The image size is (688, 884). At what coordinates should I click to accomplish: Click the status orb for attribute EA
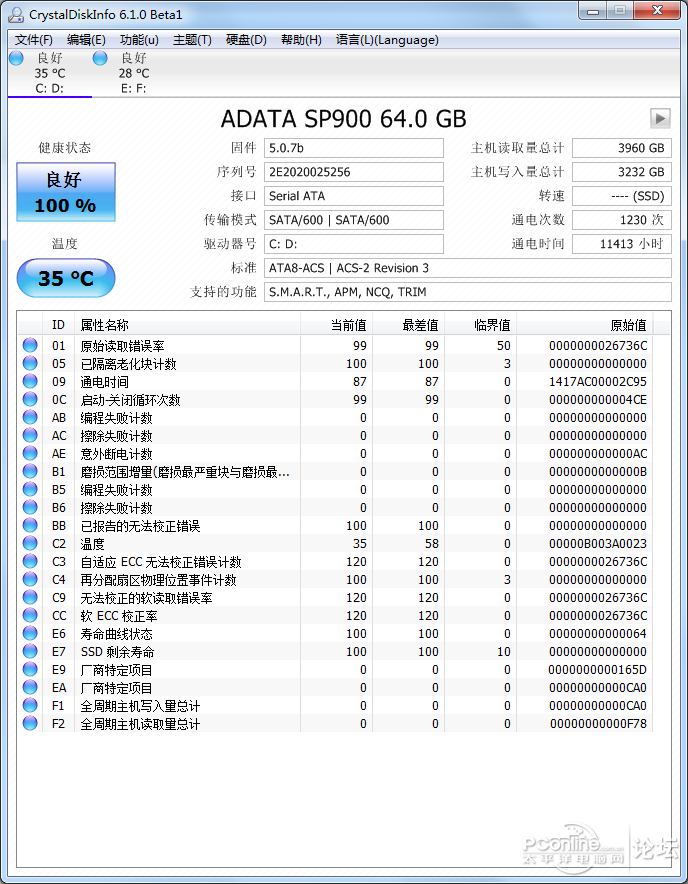point(30,687)
